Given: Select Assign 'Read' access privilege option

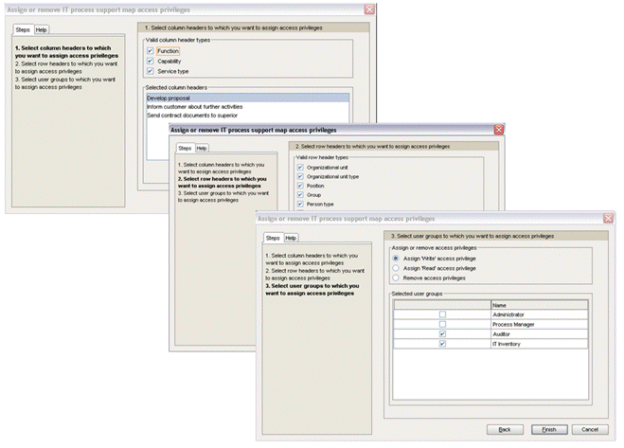Looking at the screenshot, I should (396, 268).
